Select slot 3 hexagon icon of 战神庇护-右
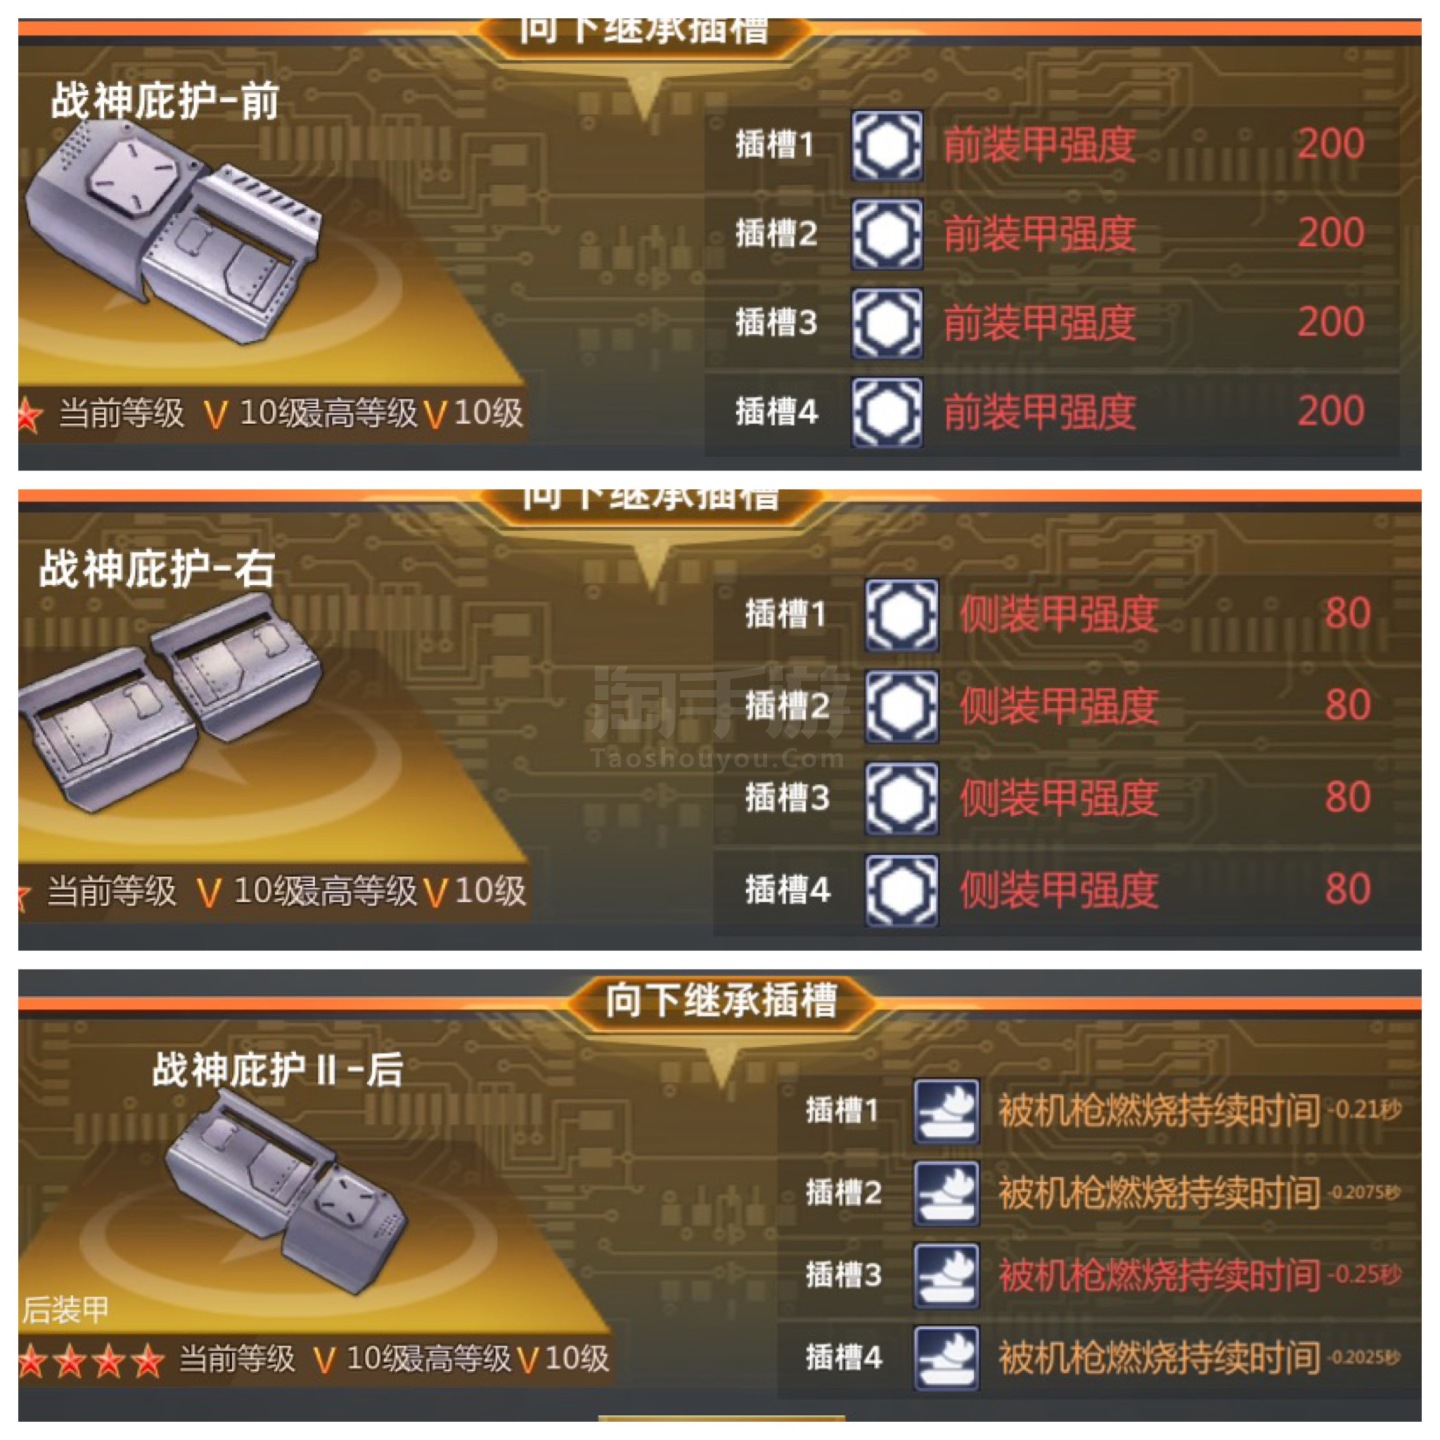Viewport: 1440px width, 1440px height. [901, 798]
